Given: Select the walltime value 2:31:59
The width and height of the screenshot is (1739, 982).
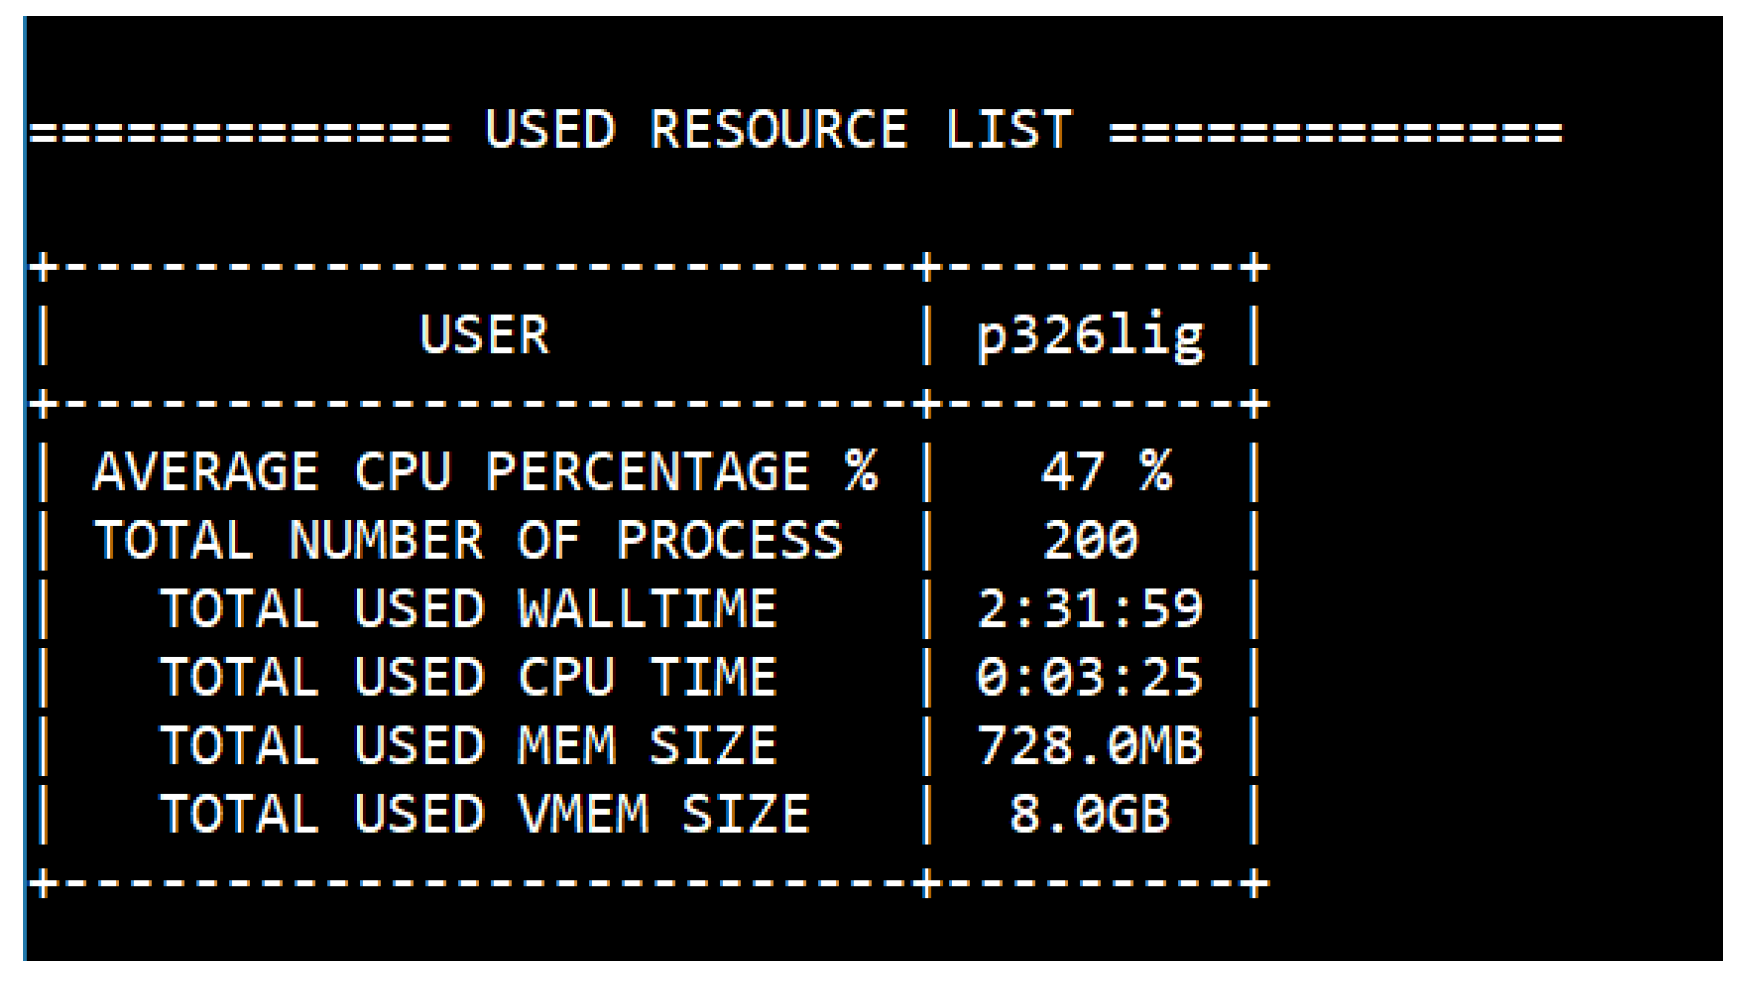Looking at the screenshot, I should (x=1090, y=609).
